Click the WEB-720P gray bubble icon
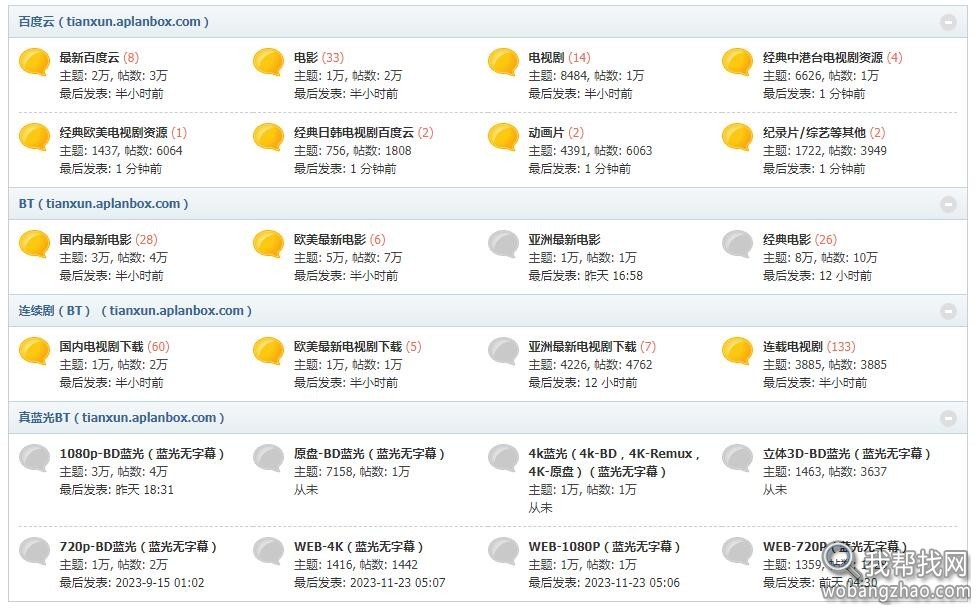This screenshot has height=610, width=976. click(x=738, y=551)
